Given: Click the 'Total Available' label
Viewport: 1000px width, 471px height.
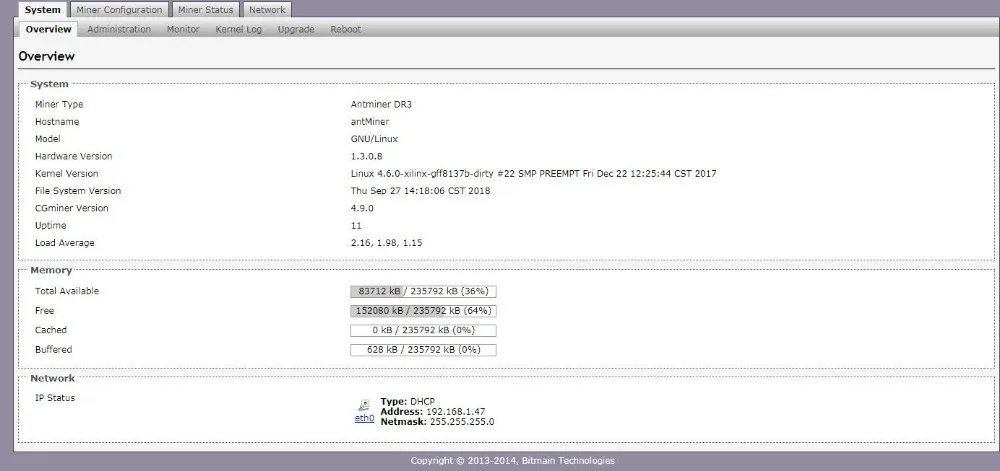Looking at the screenshot, I should (67, 291).
